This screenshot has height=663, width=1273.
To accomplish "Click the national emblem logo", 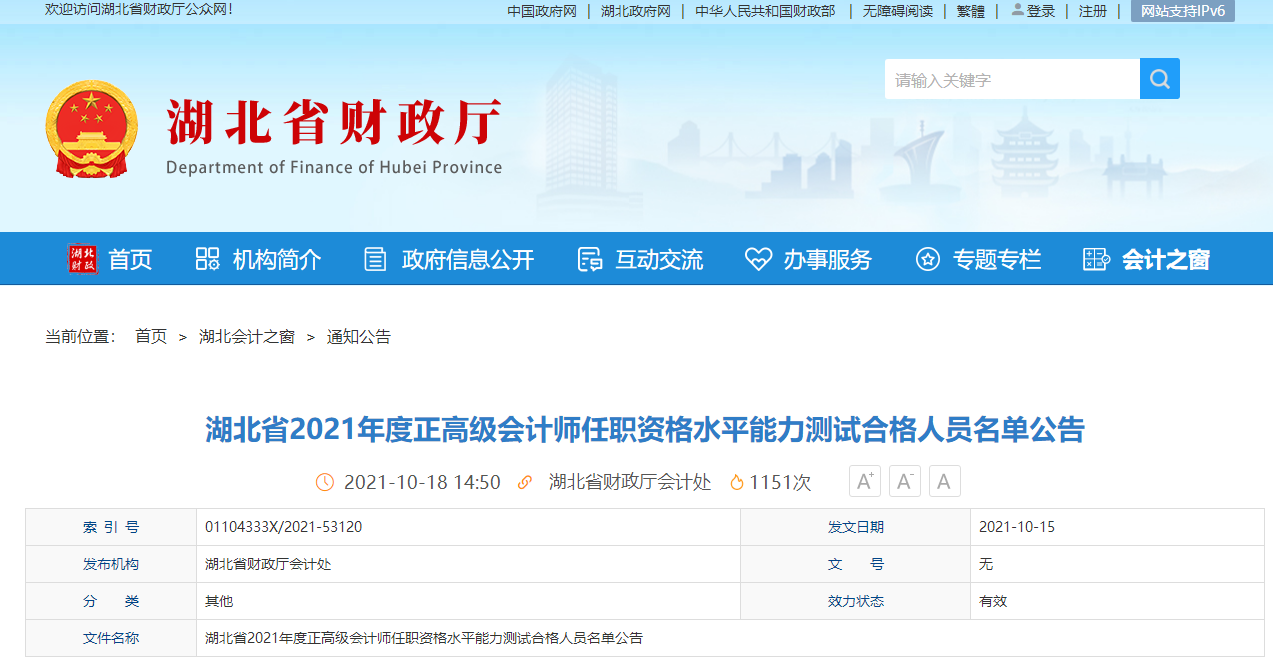I will click(x=91, y=128).
